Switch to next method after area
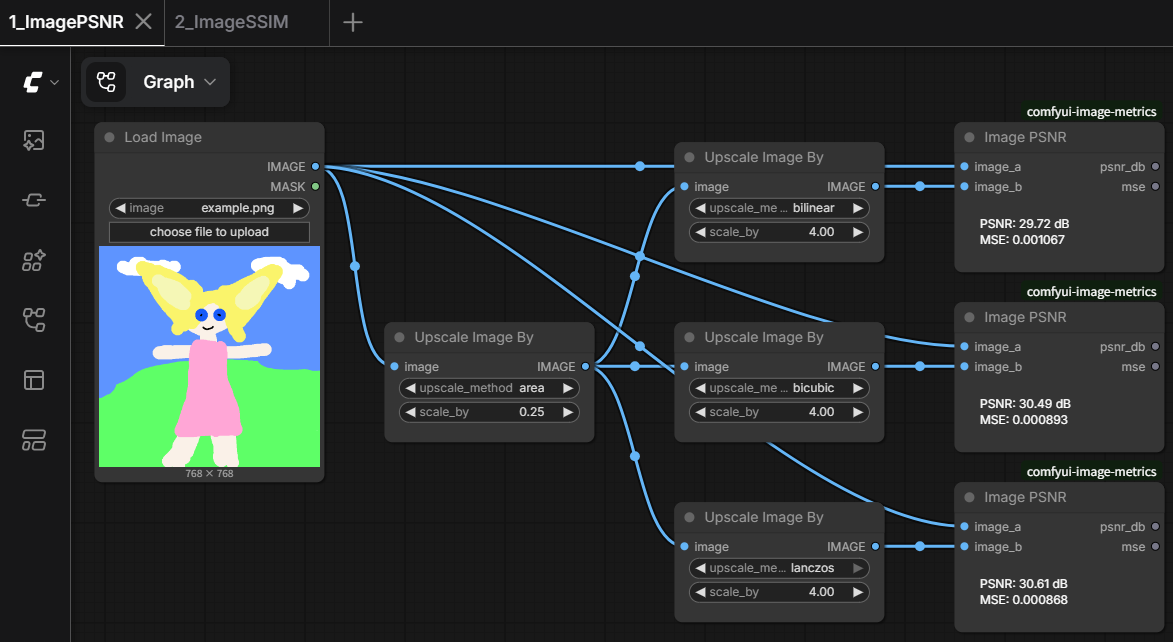This screenshot has height=642, width=1173. point(568,388)
